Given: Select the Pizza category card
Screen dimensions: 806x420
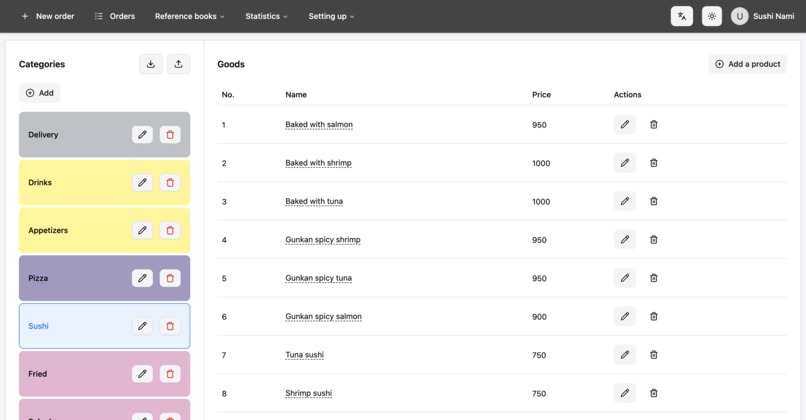Looking at the screenshot, I should pyautogui.click(x=104, y=278).
